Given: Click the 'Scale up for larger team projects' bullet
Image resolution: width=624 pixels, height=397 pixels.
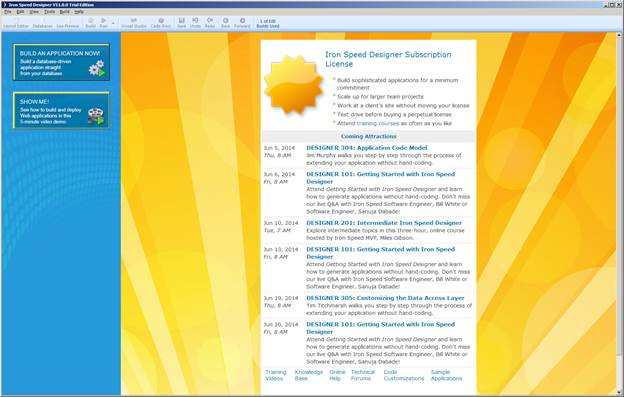Looking at the screenshot, I should point(380,97).
